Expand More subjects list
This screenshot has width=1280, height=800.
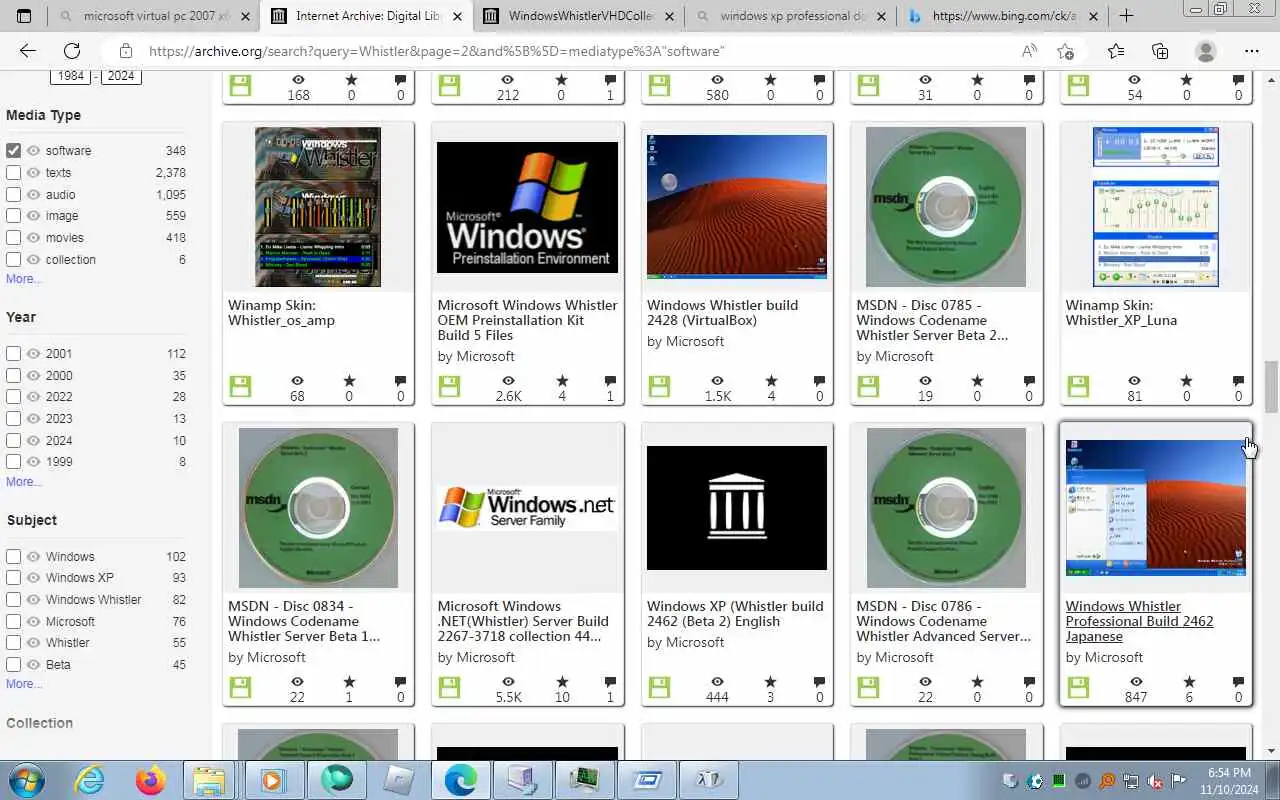pyautogui.click(x=24, y=684)
